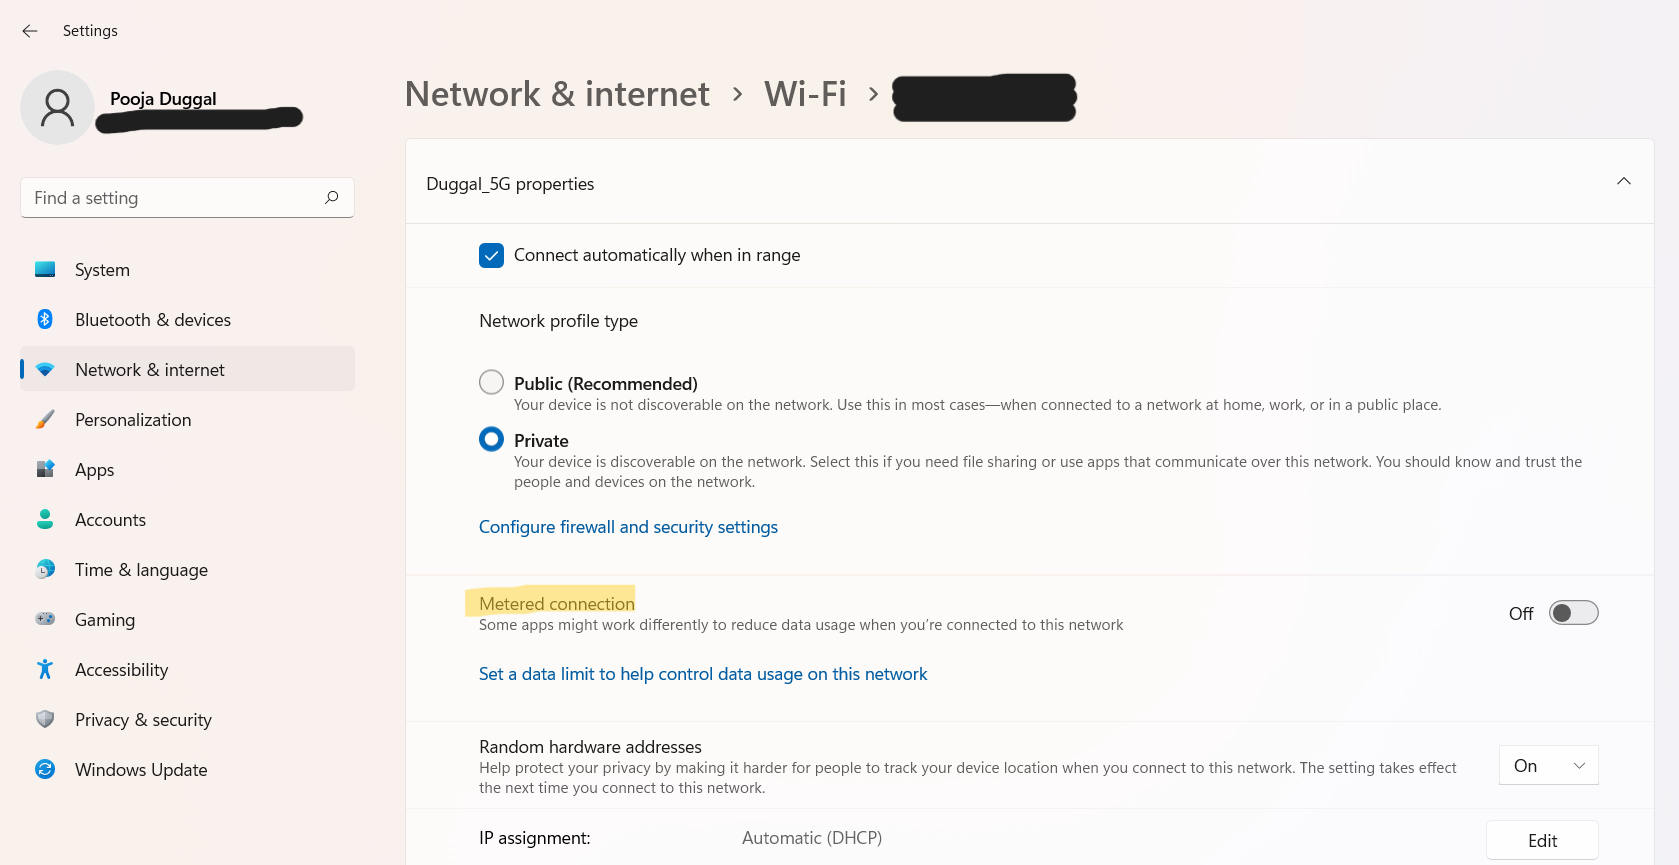Viewport: 1679px width, 865px height.
Task: Collapse the Duggal_5G properties section
Action: [x=1623, y=182]
